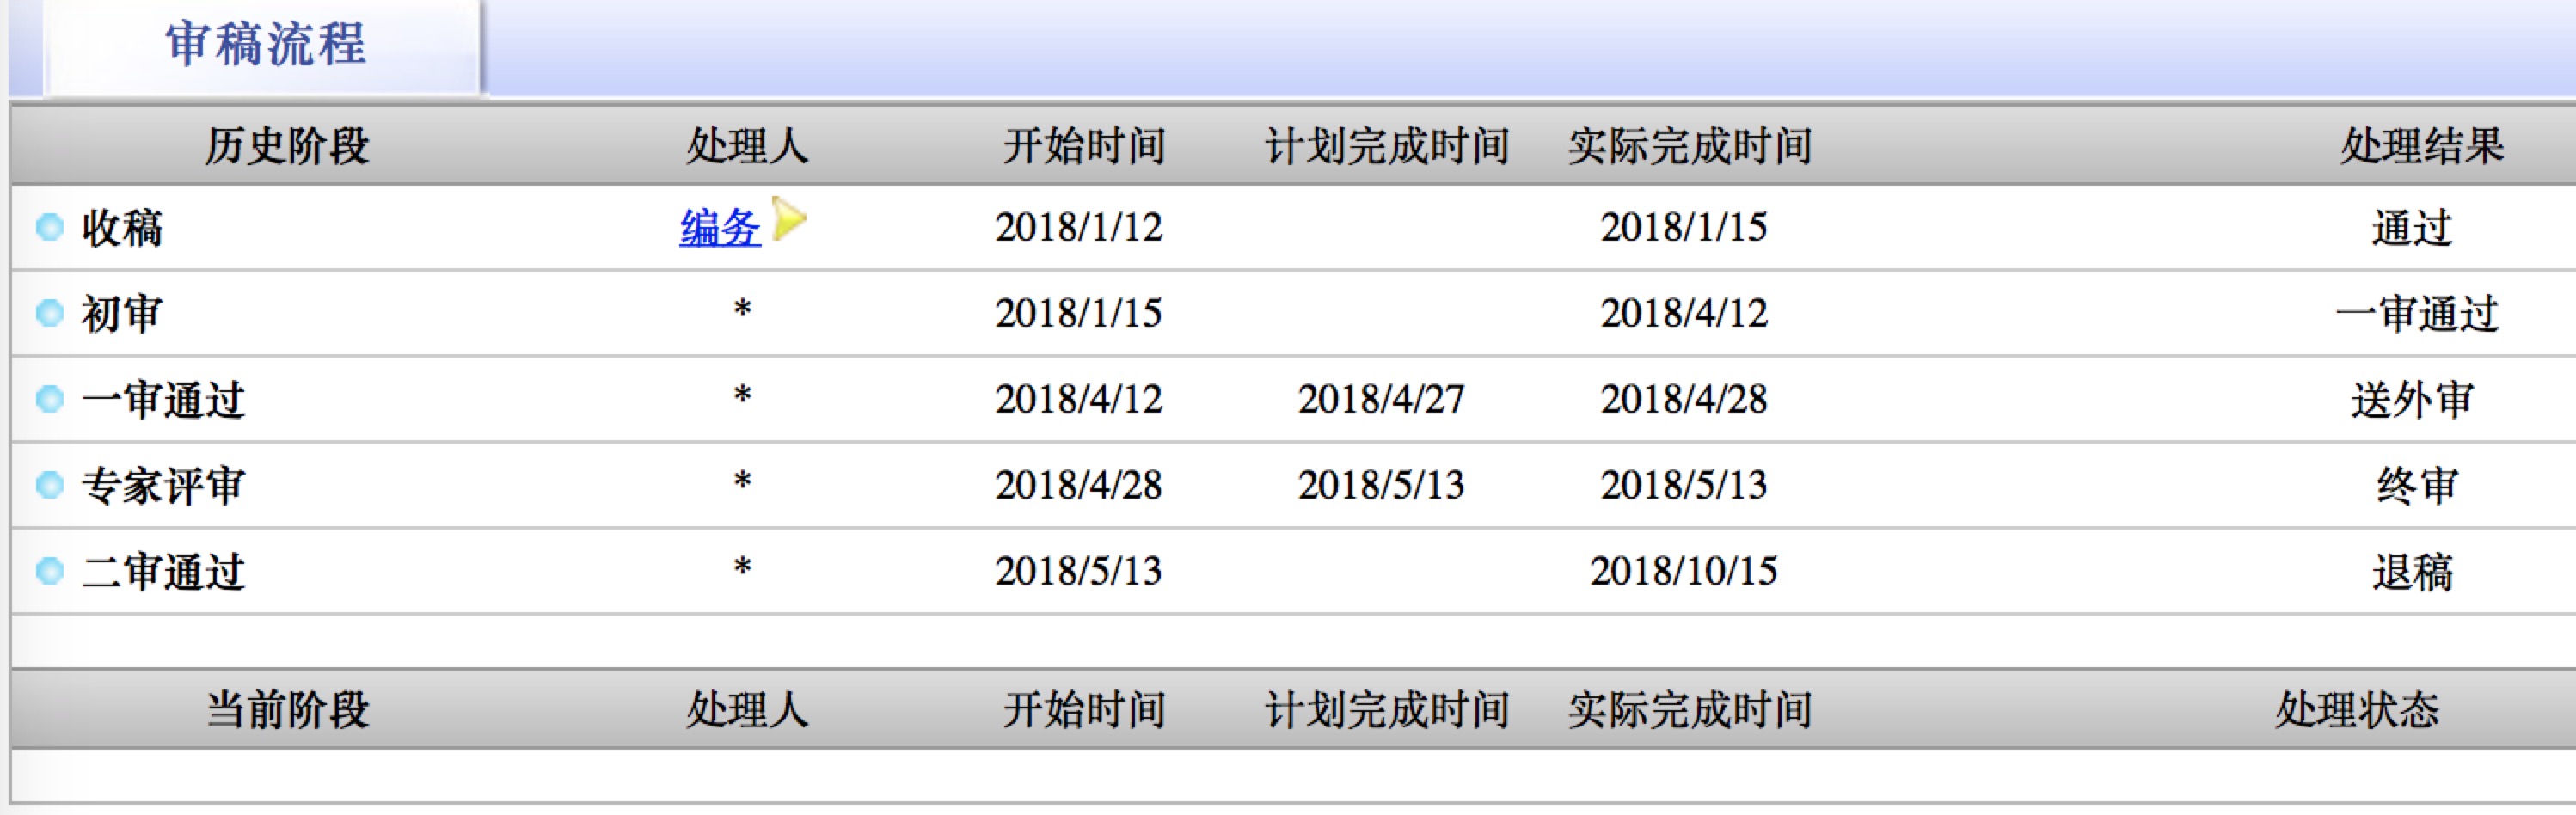2576x815 pixels.
Task: Click the planned completion date 2018/4/27
Action: point(1381,400)
